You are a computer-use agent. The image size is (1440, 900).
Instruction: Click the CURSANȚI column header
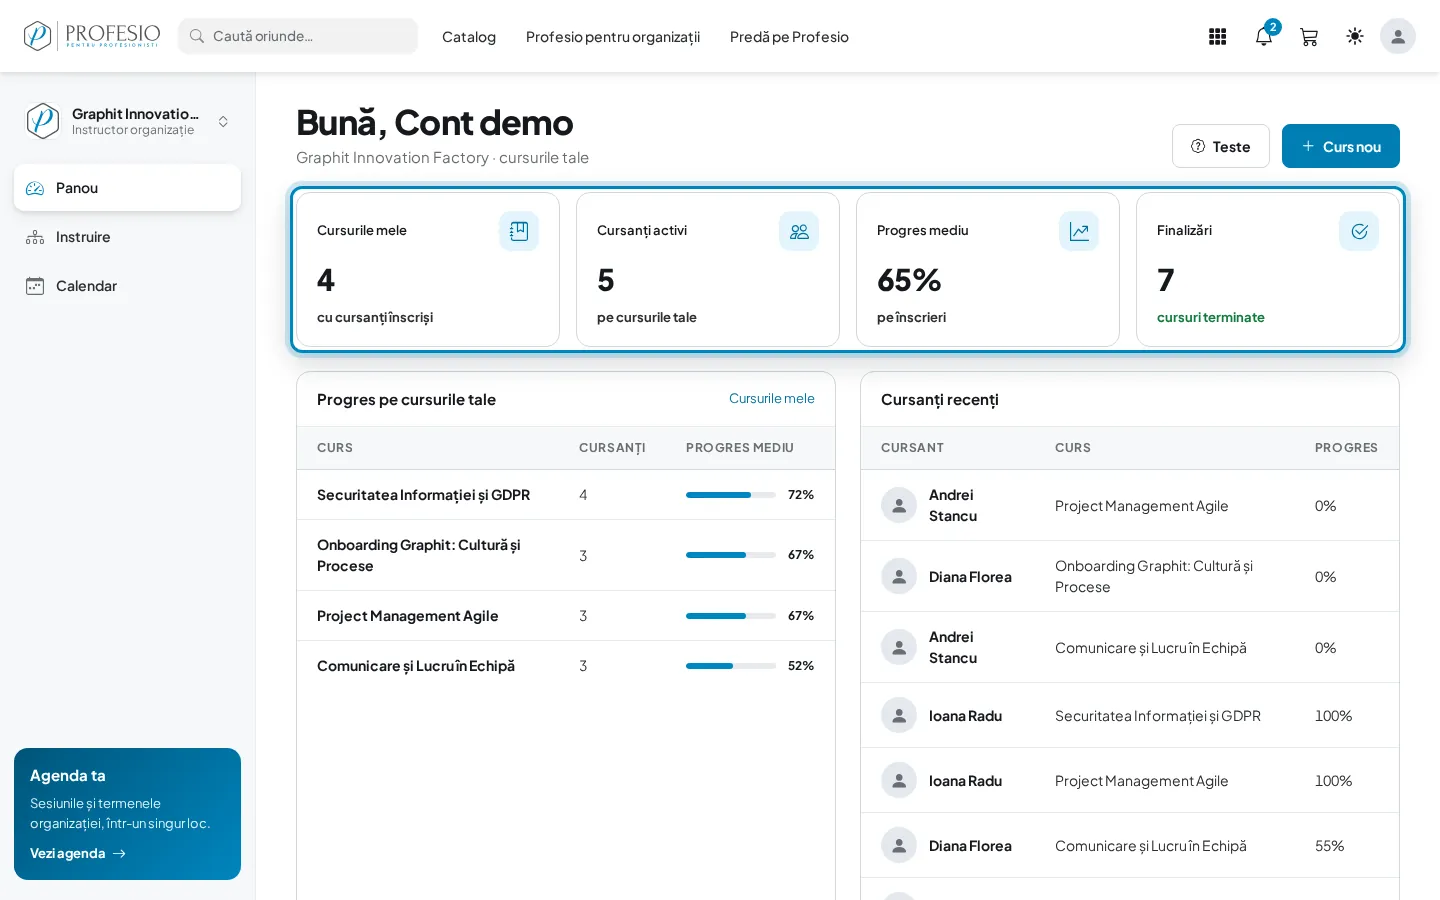[612, 448]
